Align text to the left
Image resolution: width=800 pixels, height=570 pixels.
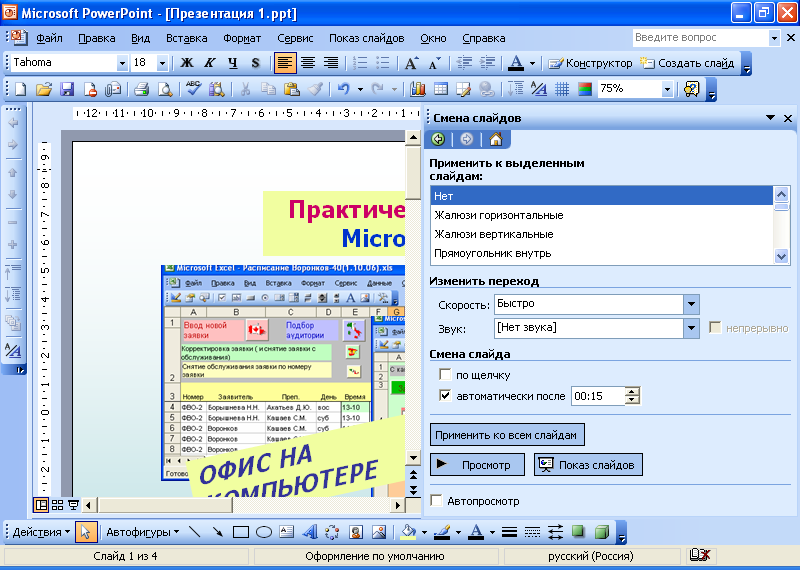tap(285, 63)
